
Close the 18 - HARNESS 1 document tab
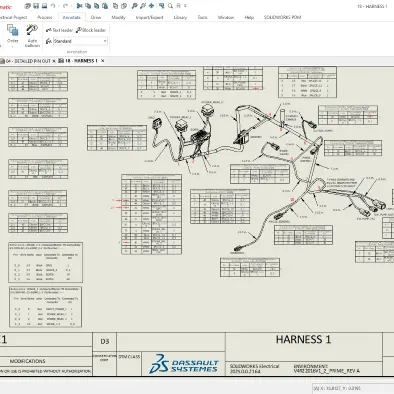pyautogui.click(x=103, y=61)
